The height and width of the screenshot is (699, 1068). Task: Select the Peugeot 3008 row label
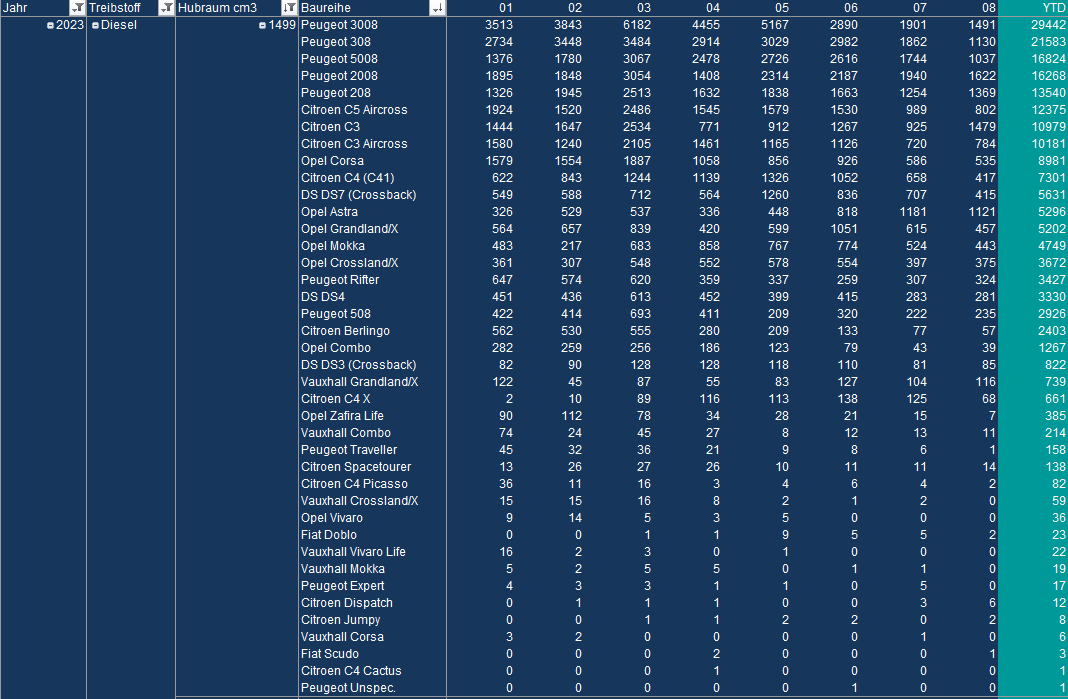[x=339, y=25]
